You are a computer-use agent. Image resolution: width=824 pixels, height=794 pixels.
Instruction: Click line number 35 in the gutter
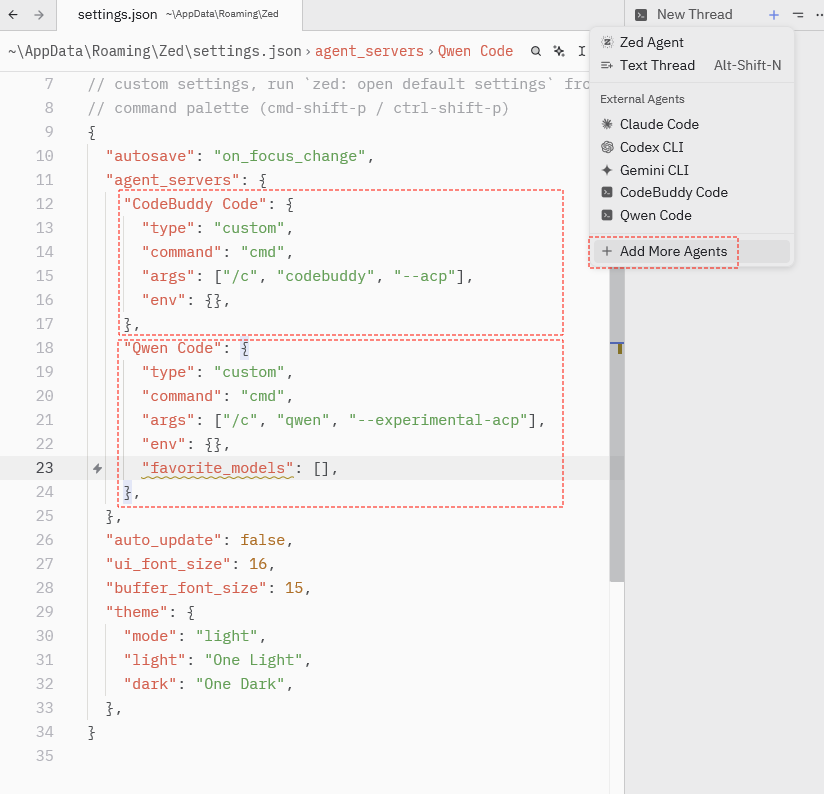tap(45, 756)
